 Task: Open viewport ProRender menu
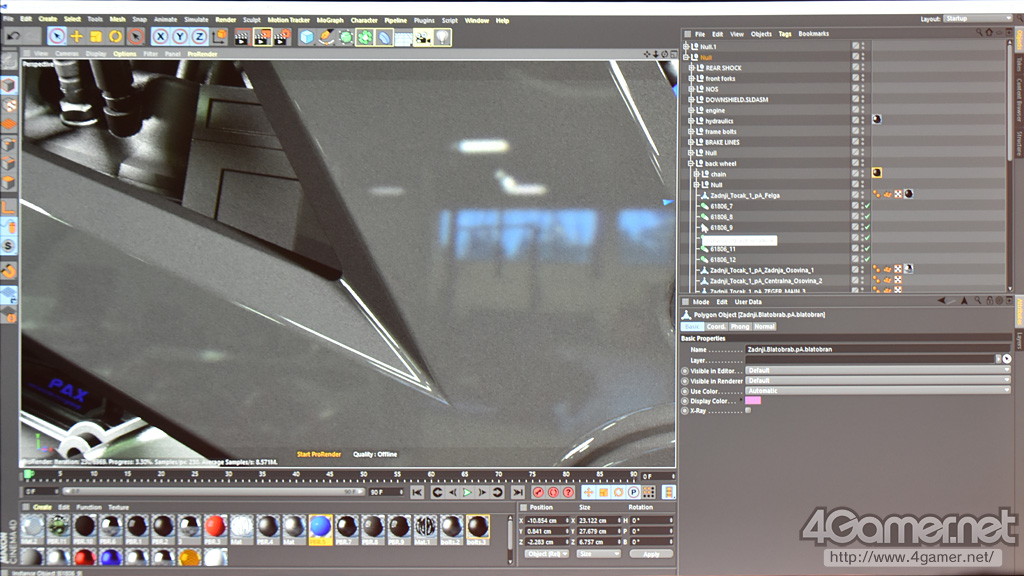click(202, 54)
